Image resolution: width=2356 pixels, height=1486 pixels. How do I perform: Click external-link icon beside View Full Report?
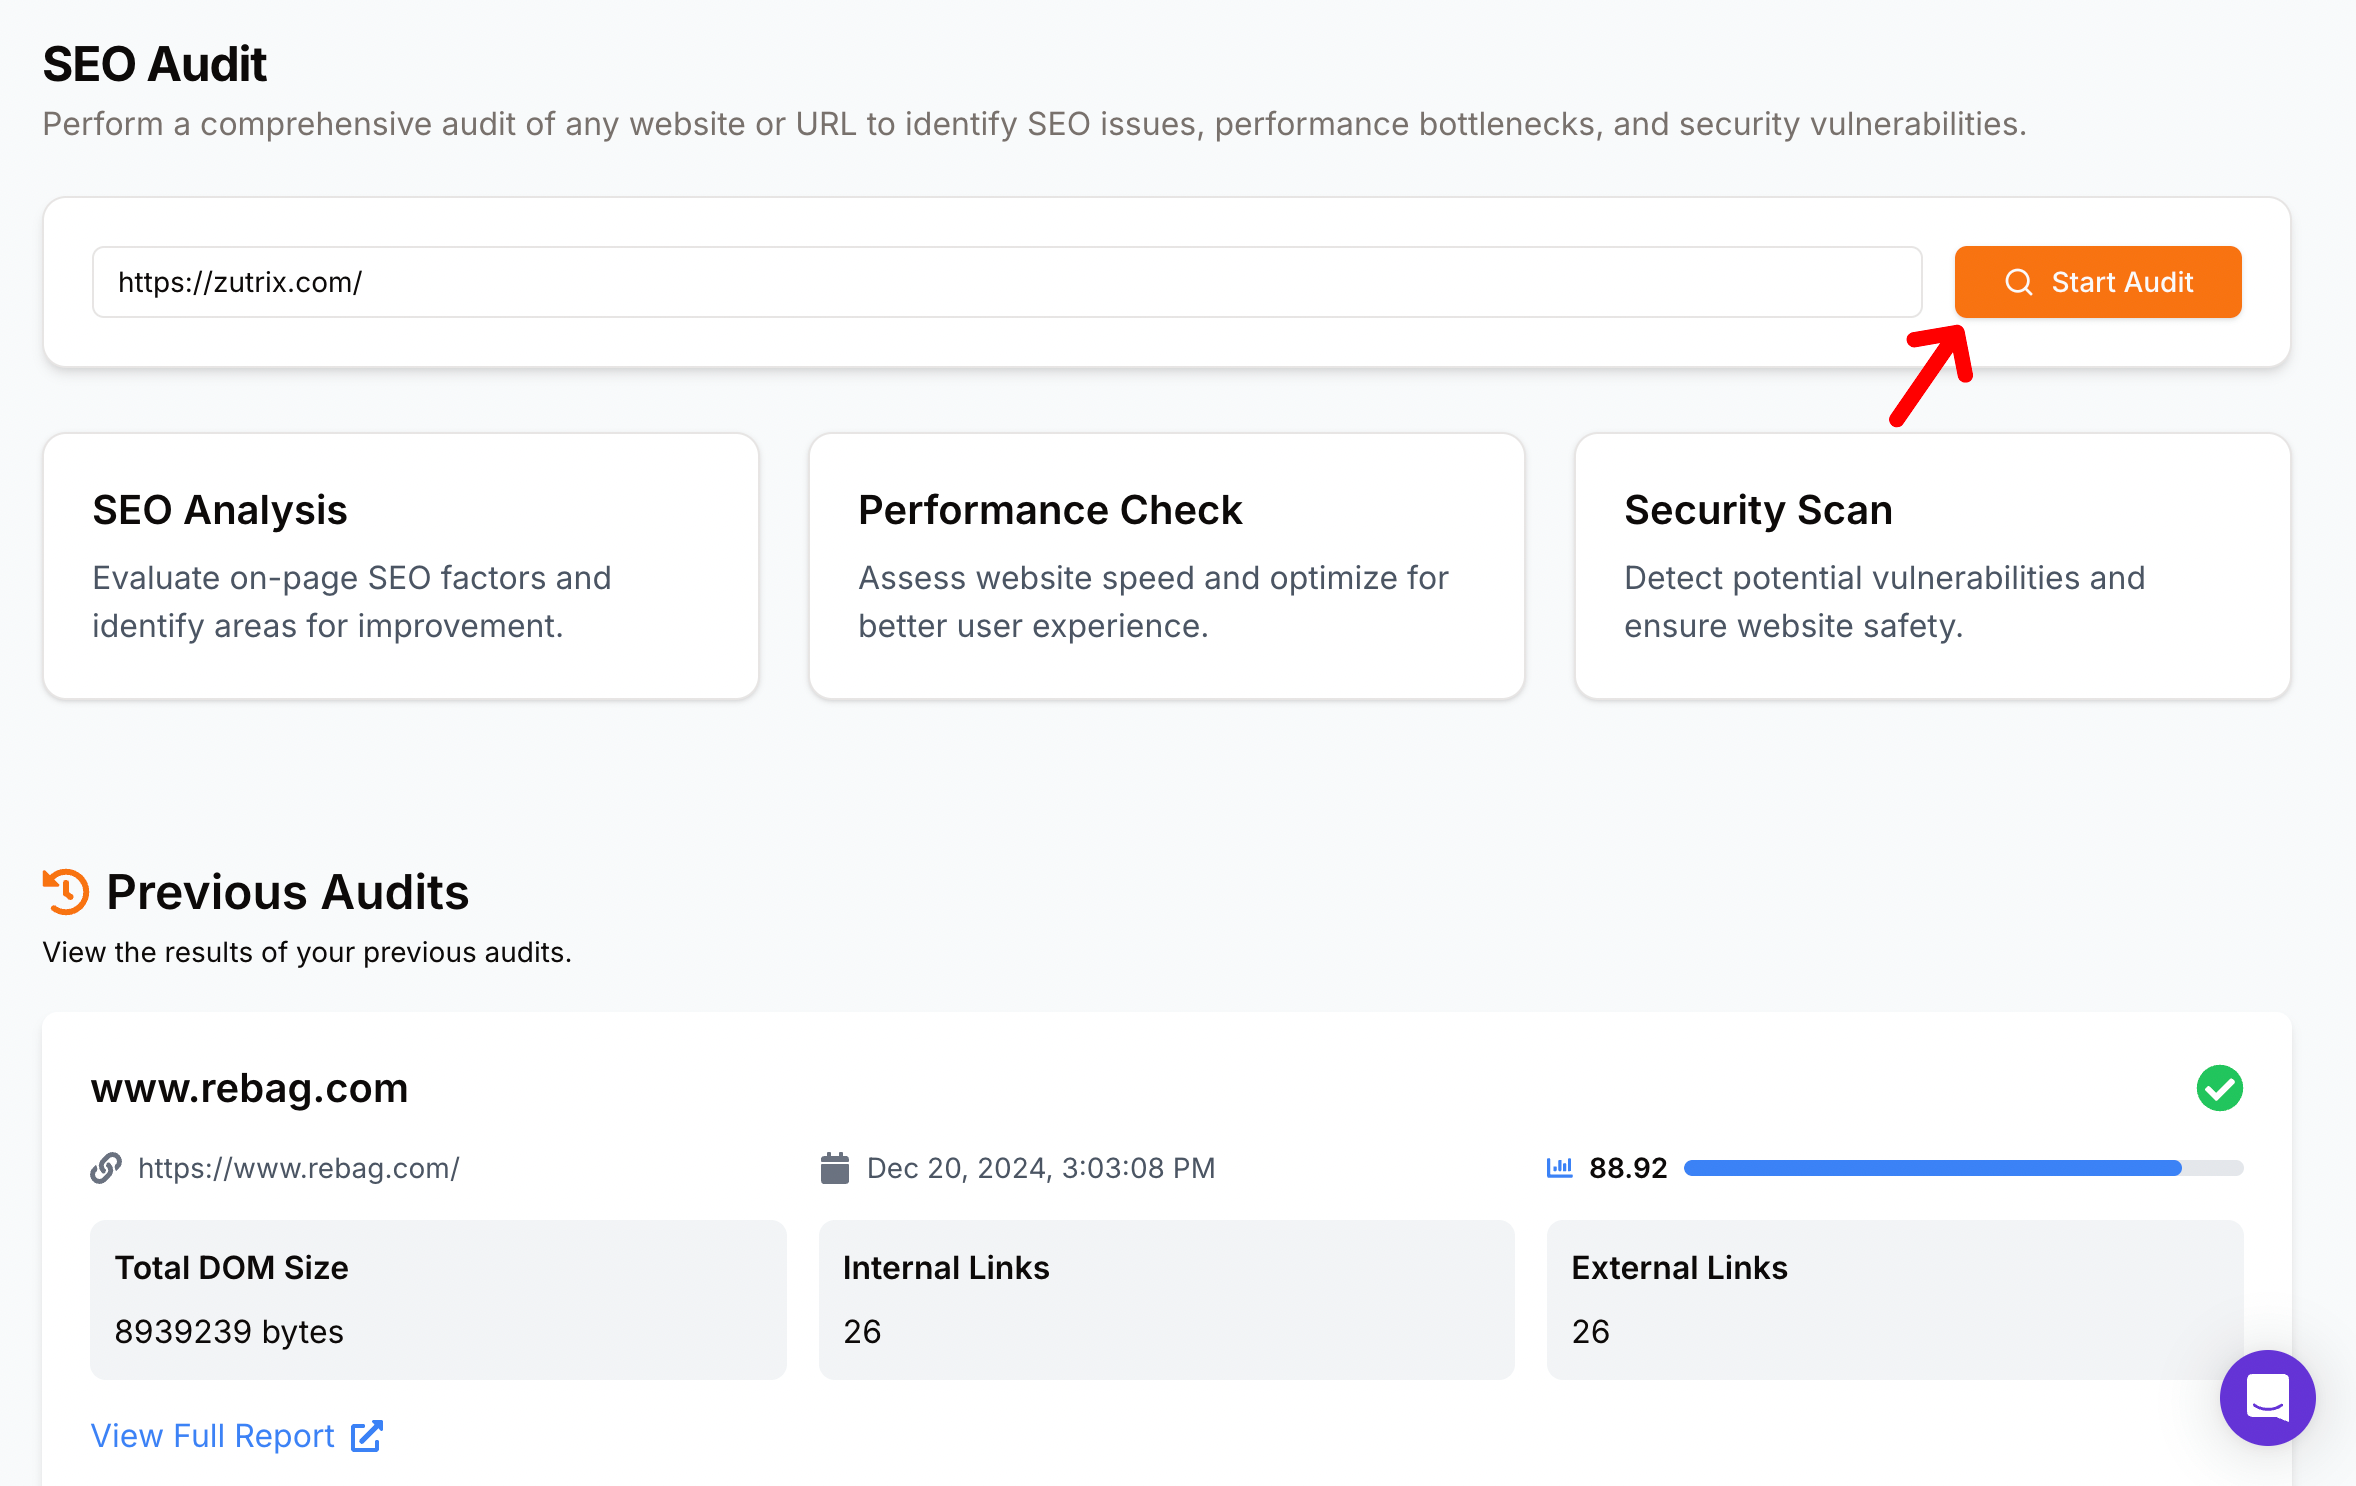[367, 1436]
